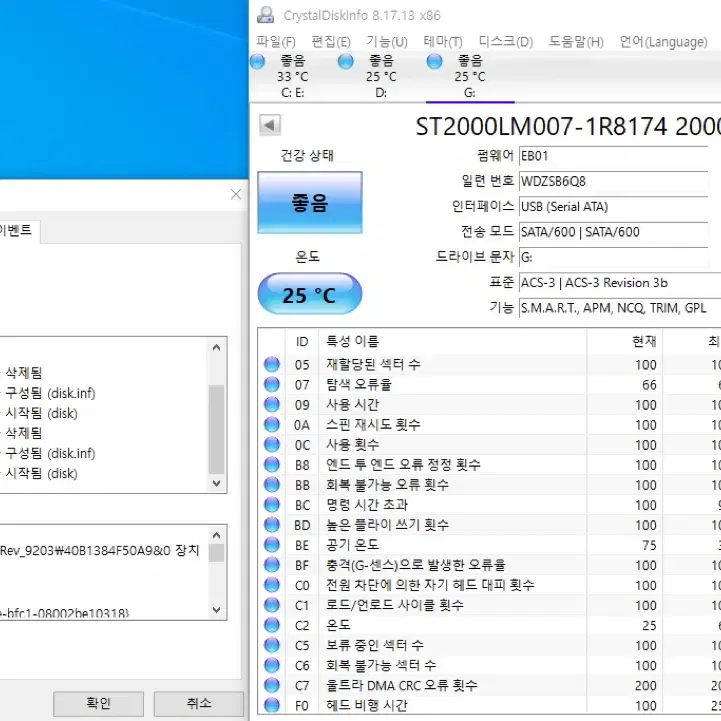The height and width of the screenshot is (721, 721).
Task: Open the 파일(F) menu
Action: (x=276, y=42)
